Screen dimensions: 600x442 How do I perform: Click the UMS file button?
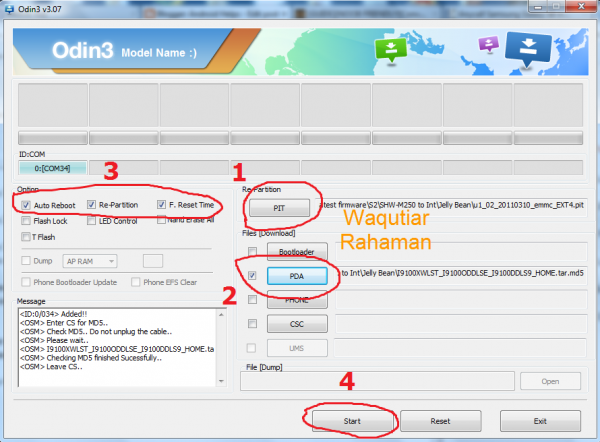[x=297, y=348]
